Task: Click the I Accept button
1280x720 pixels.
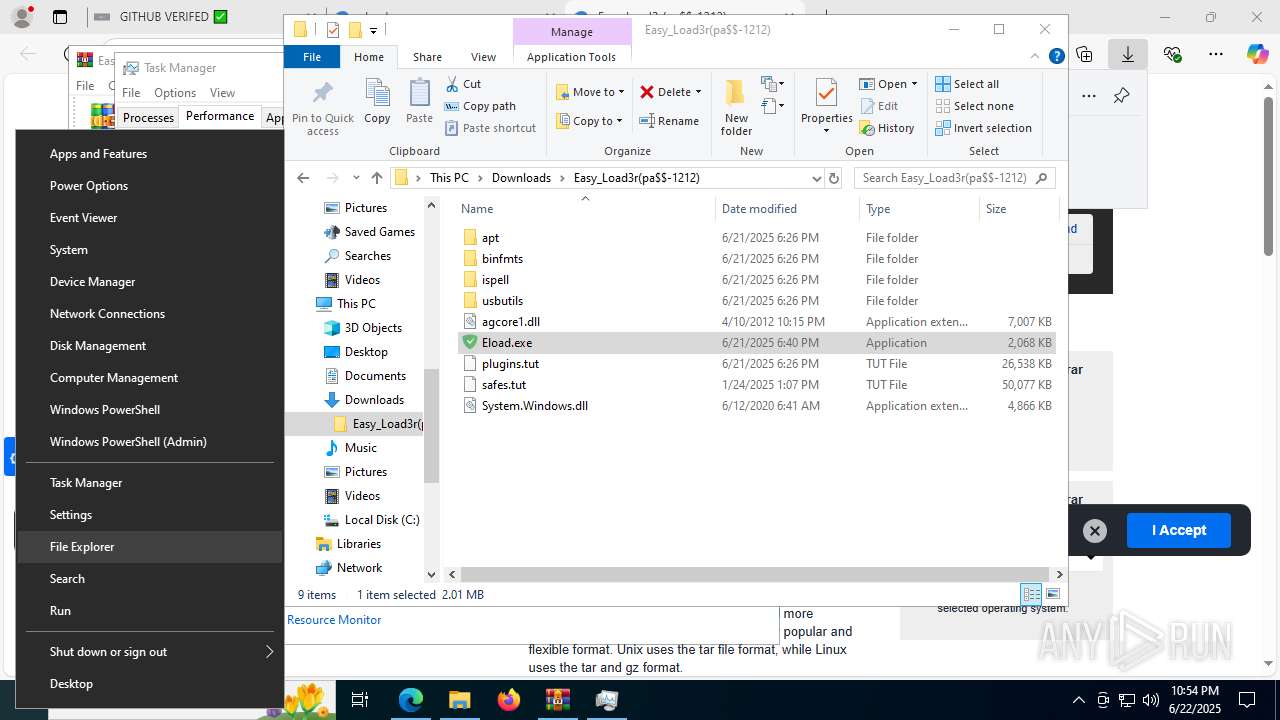Action: coord(1179,530)
